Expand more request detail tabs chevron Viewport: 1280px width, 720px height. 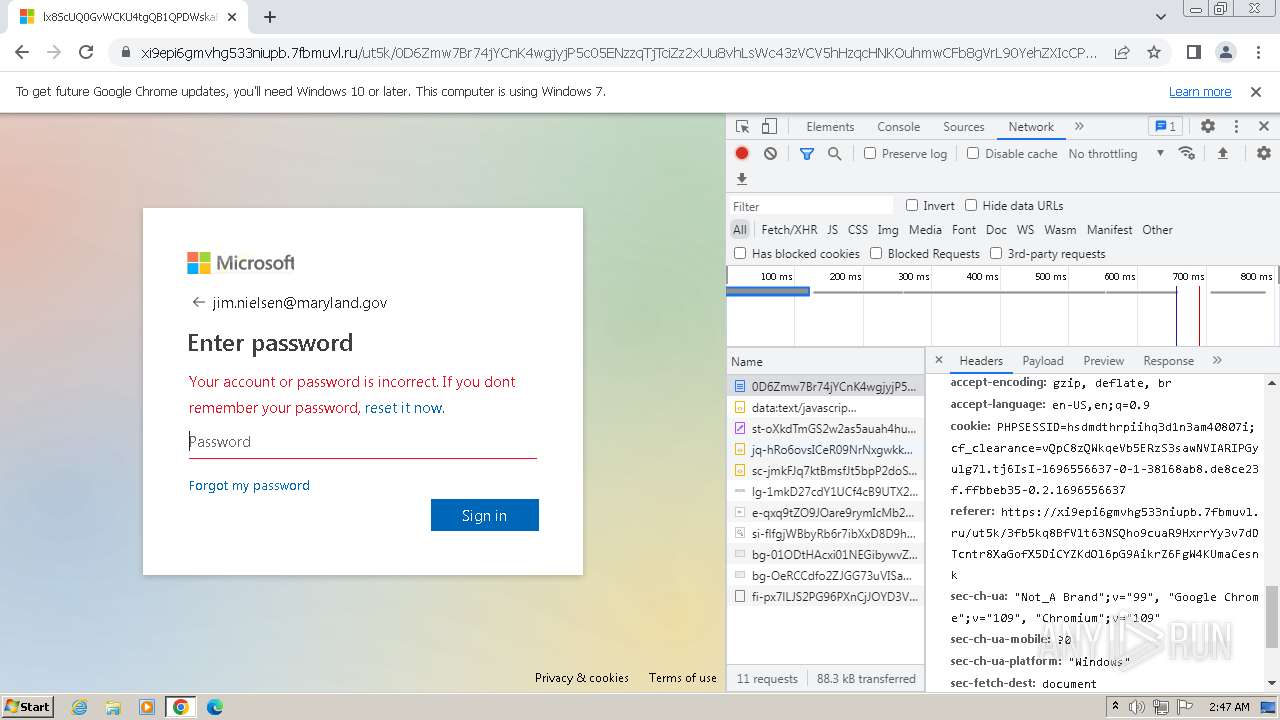click(x=1217, y=361)
